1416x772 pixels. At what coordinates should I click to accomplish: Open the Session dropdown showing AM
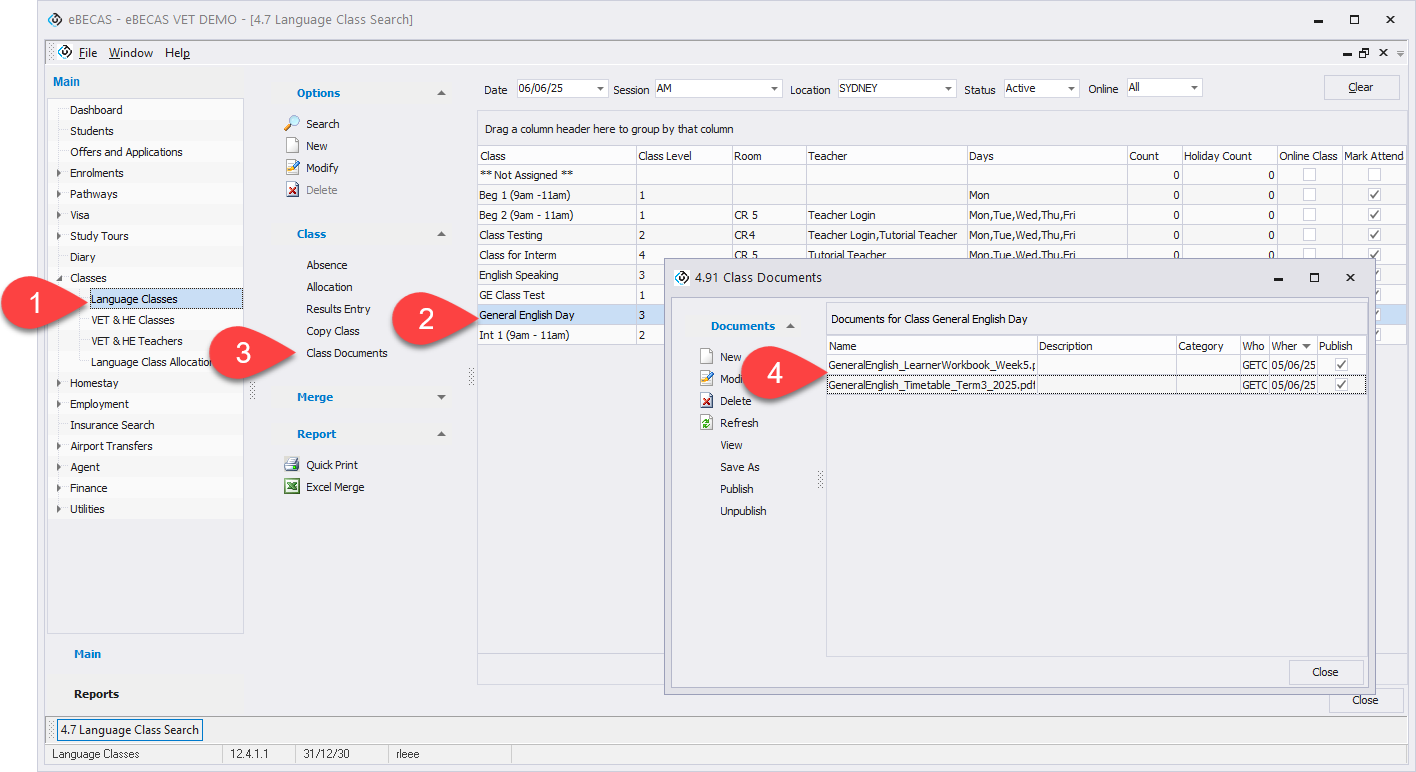[775, 89]
